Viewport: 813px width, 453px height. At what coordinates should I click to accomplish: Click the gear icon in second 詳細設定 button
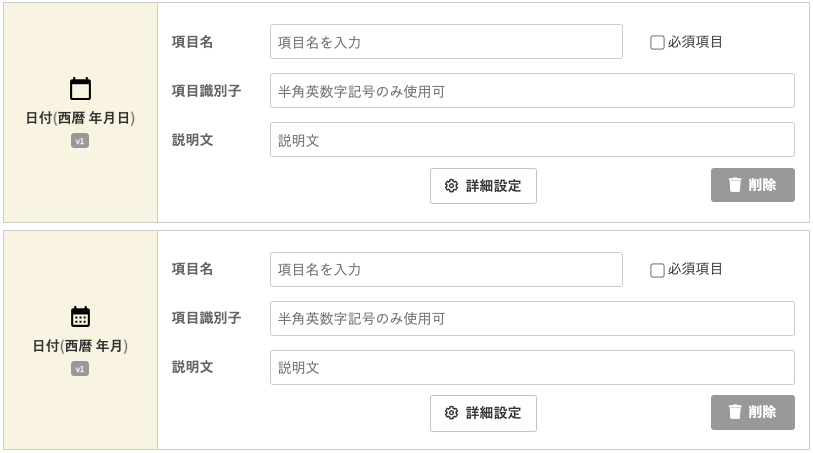451,413
